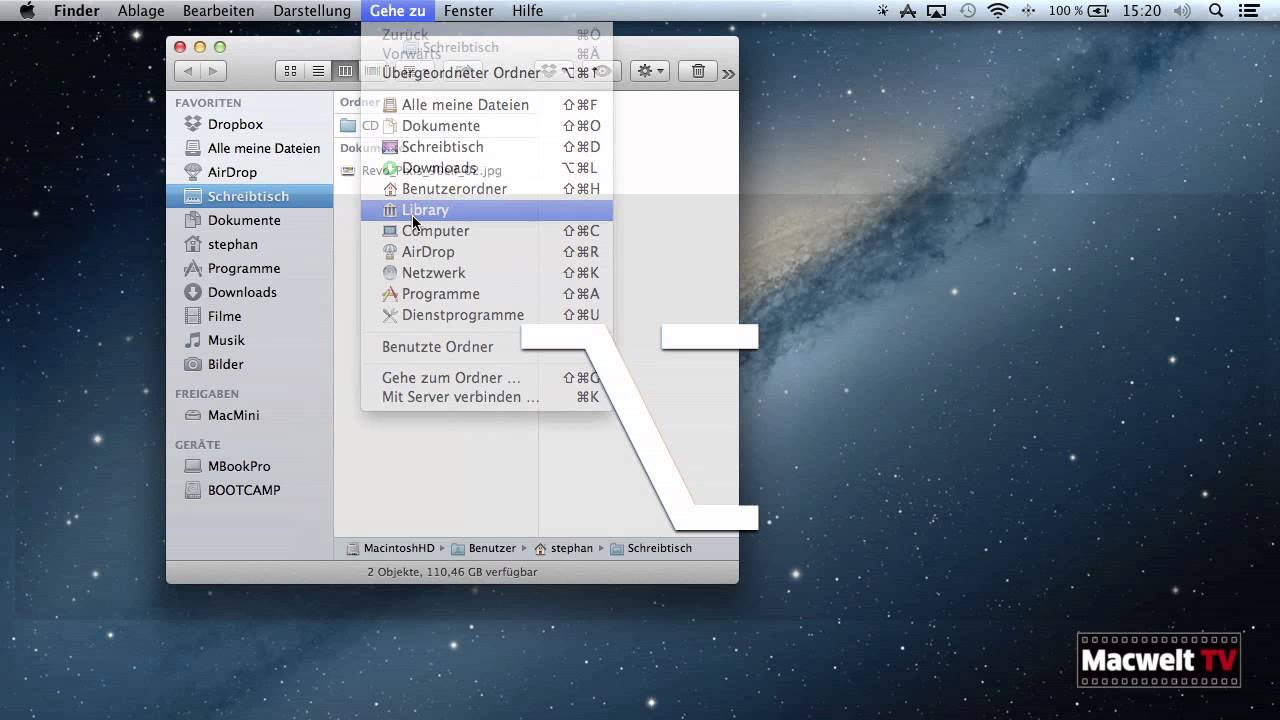Choose Downloads in the Gehe zu menu
The image size is (1280, 720).
pos(486,168)
